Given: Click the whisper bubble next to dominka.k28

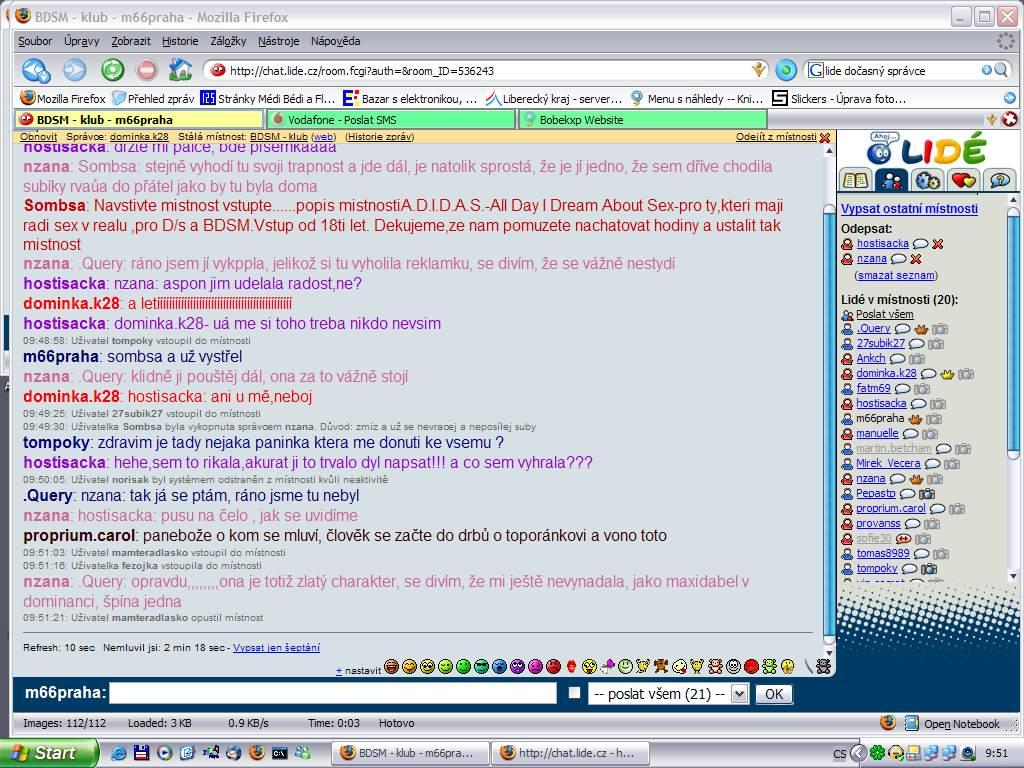Looking at the screenshot, I should [928, 374].
